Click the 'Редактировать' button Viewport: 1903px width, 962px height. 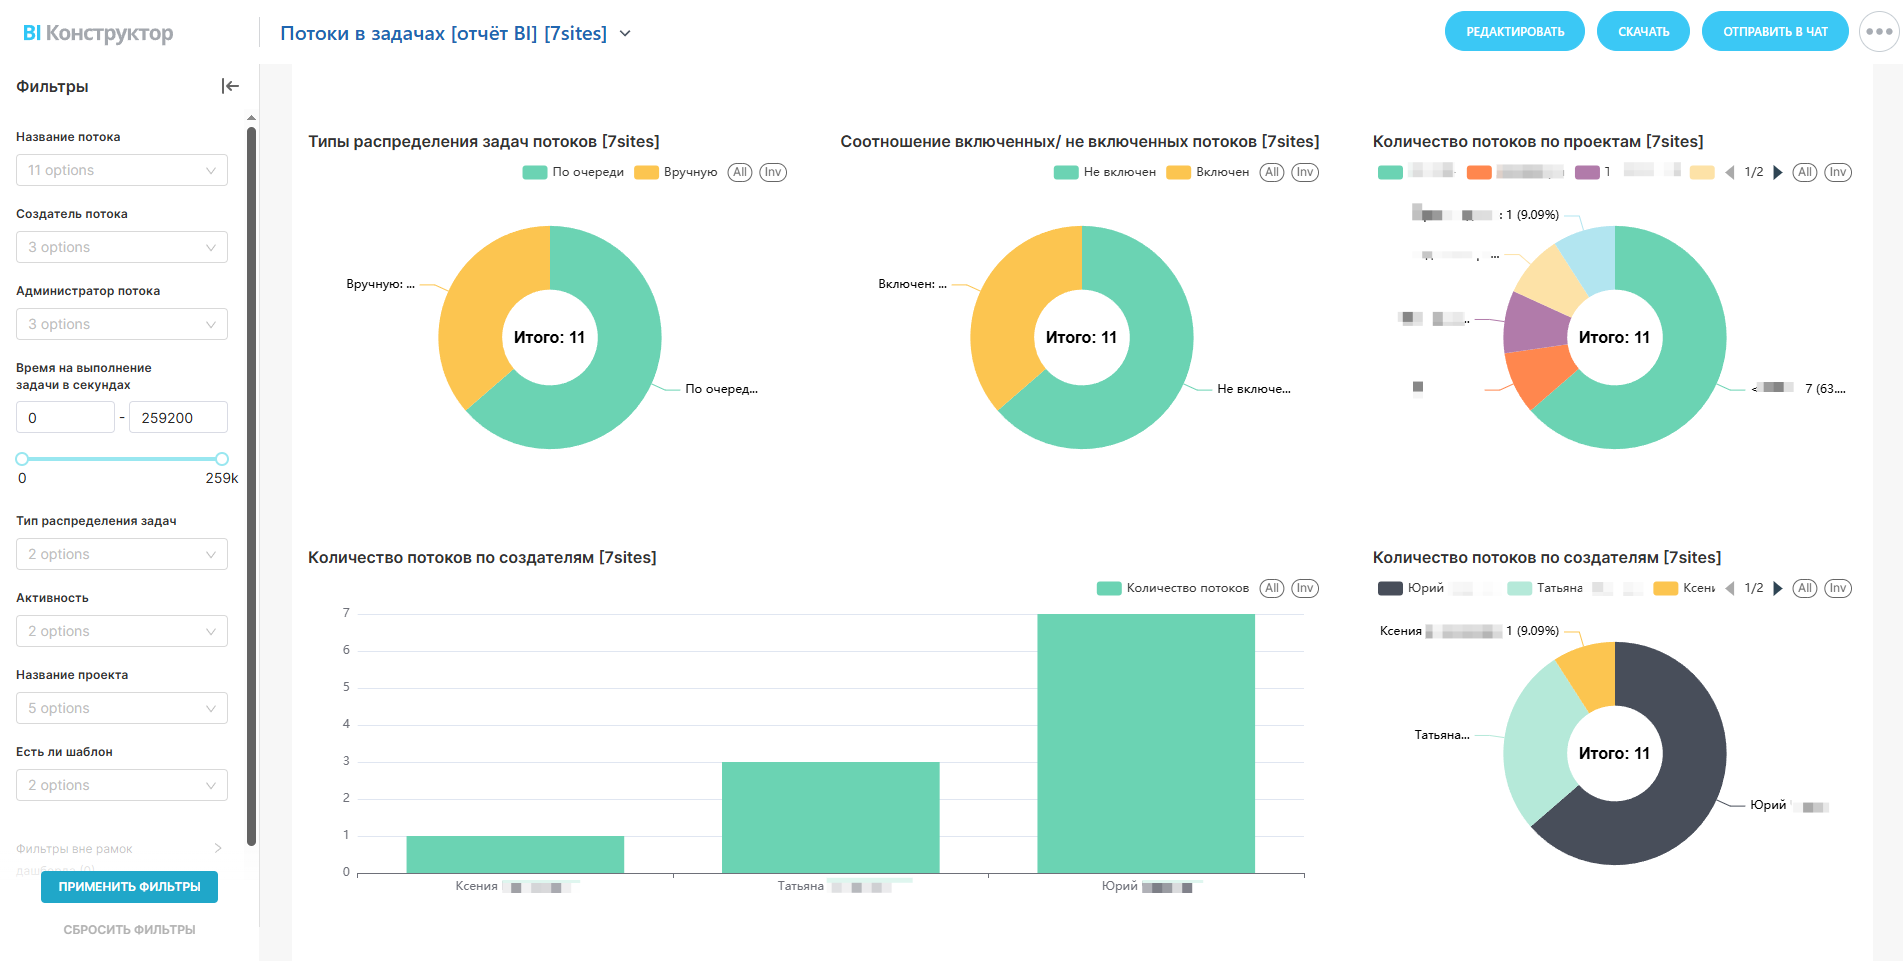(1514, 32)
